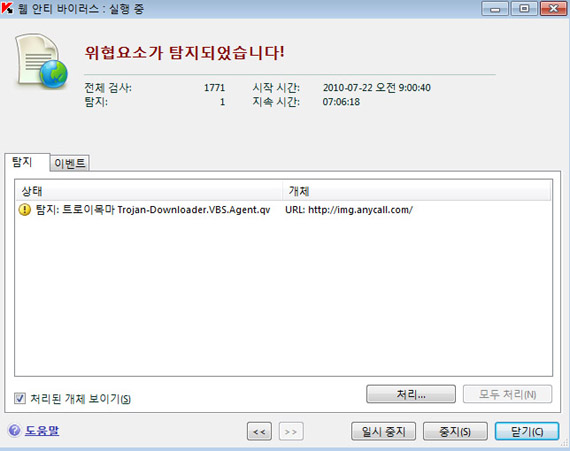Close the dialog with 닫기(C) button

(527, 431)
